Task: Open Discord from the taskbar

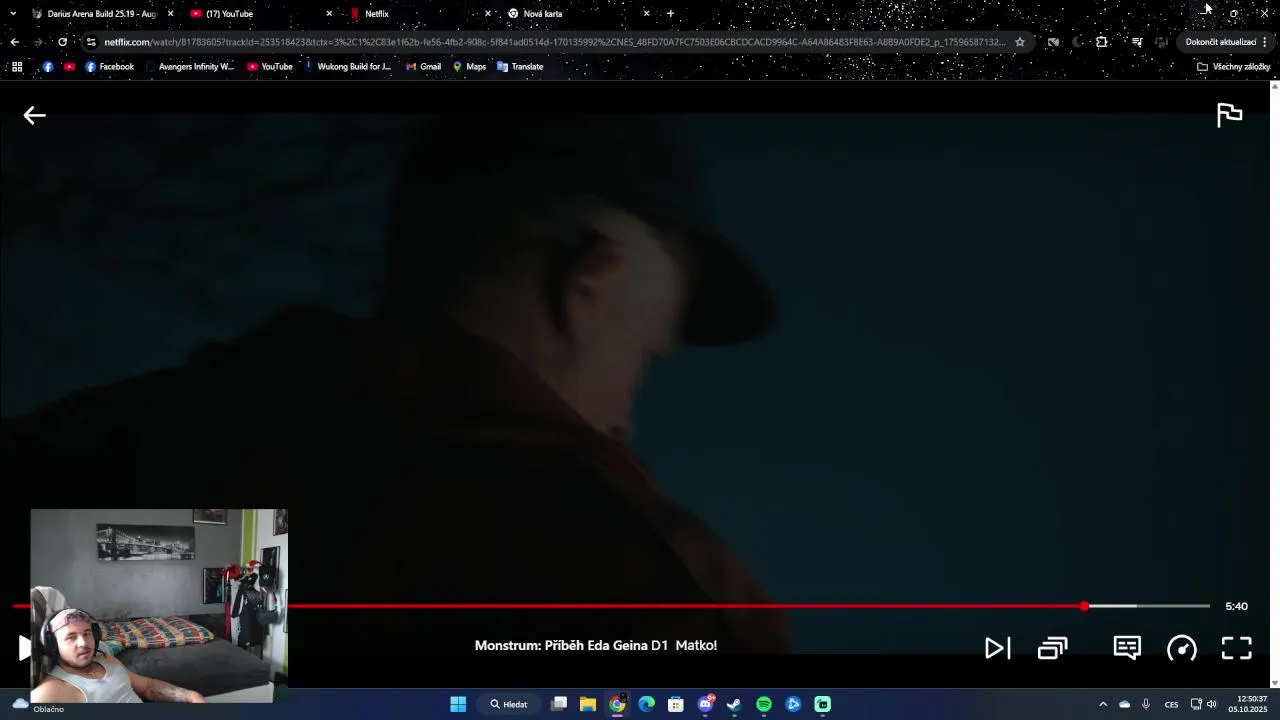Action: coord(706,704)
